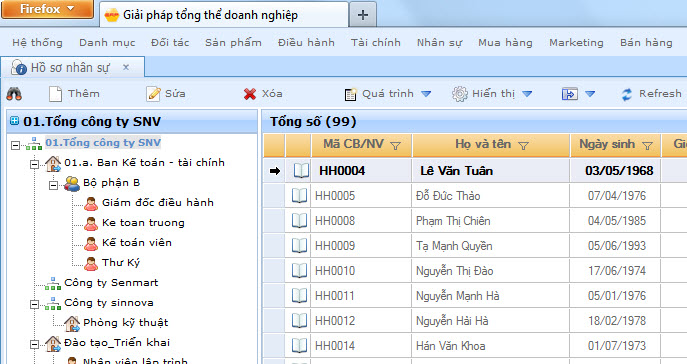The width and height of the screenshot is (687, 364).
Task: Open the Firefox menu button
Action: pyautogui.click(x=47, y=9)
